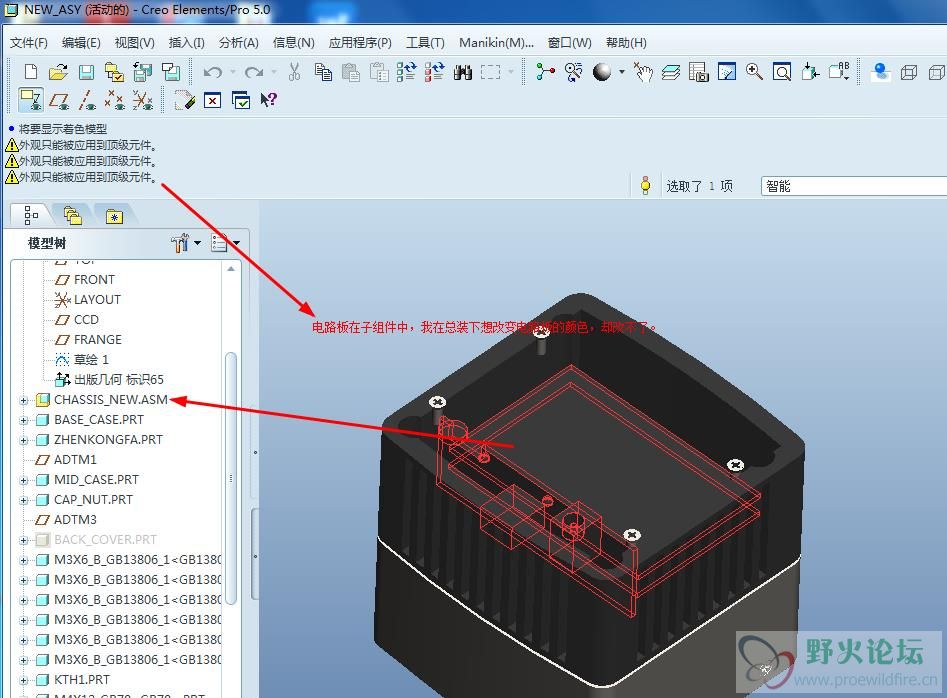Create a new file with the blank page icon

(x=31, y=72)
